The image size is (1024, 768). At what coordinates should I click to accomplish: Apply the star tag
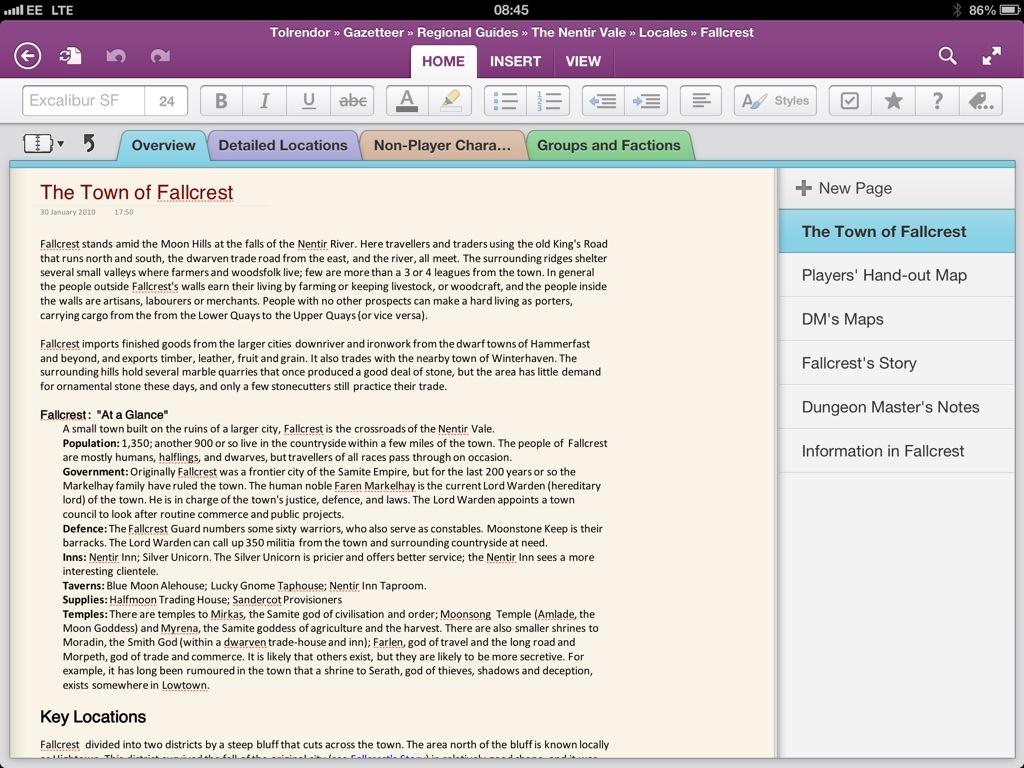point(893,101)
